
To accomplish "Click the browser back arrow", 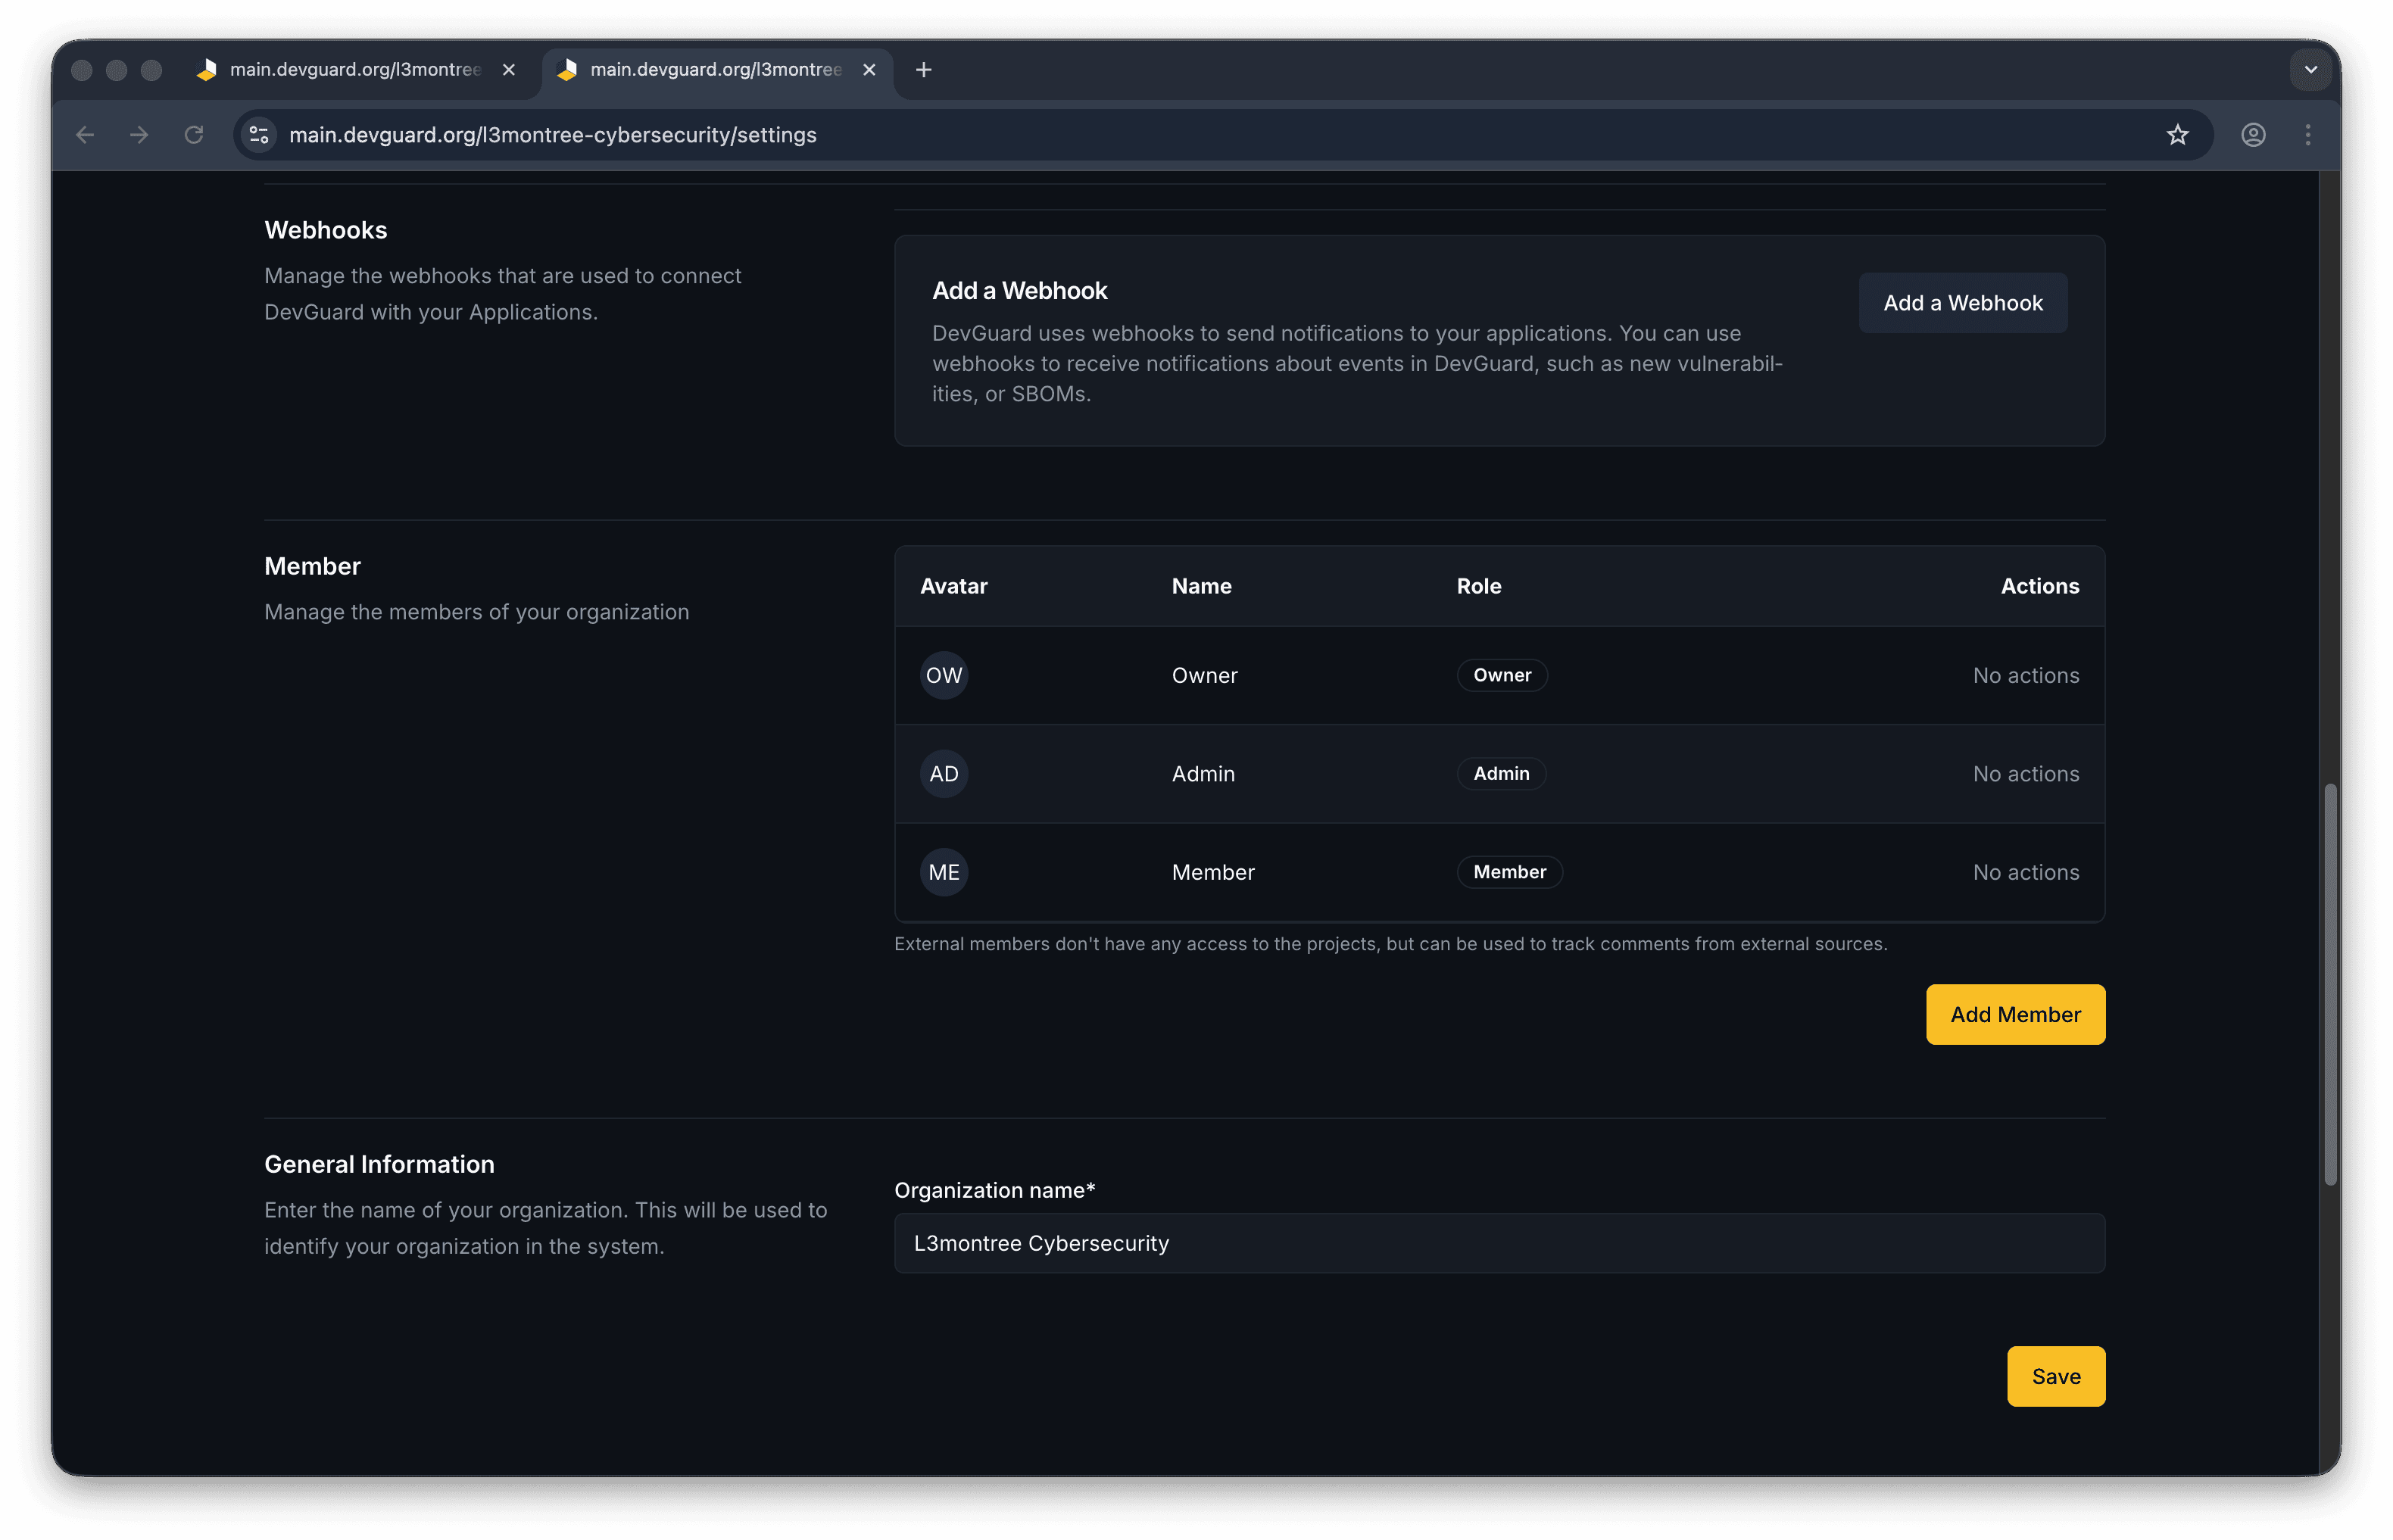I will click(x=85, y=135).
